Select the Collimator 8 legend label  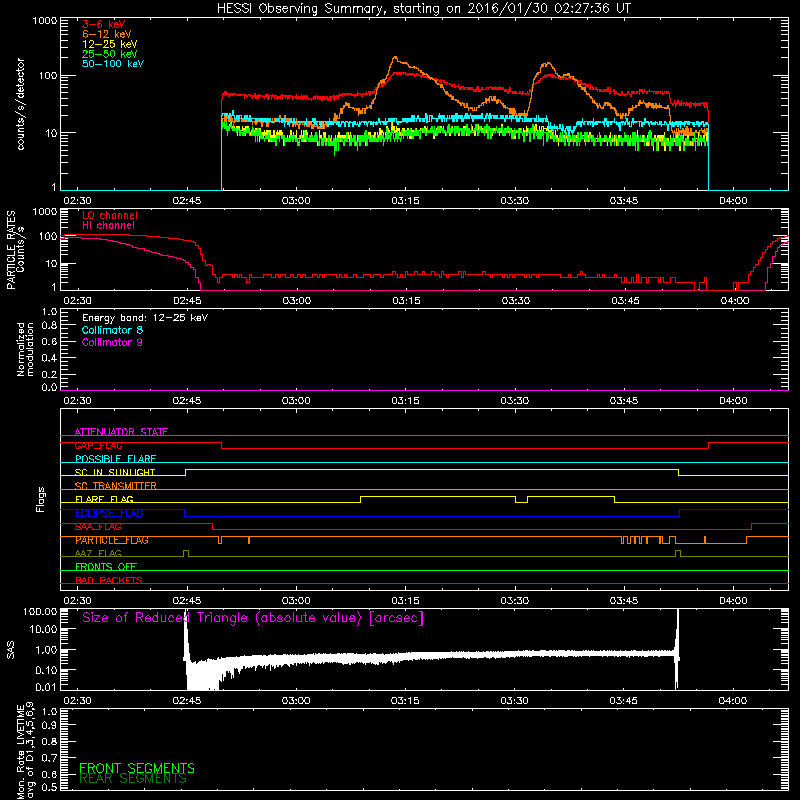[x=112, y=330]
